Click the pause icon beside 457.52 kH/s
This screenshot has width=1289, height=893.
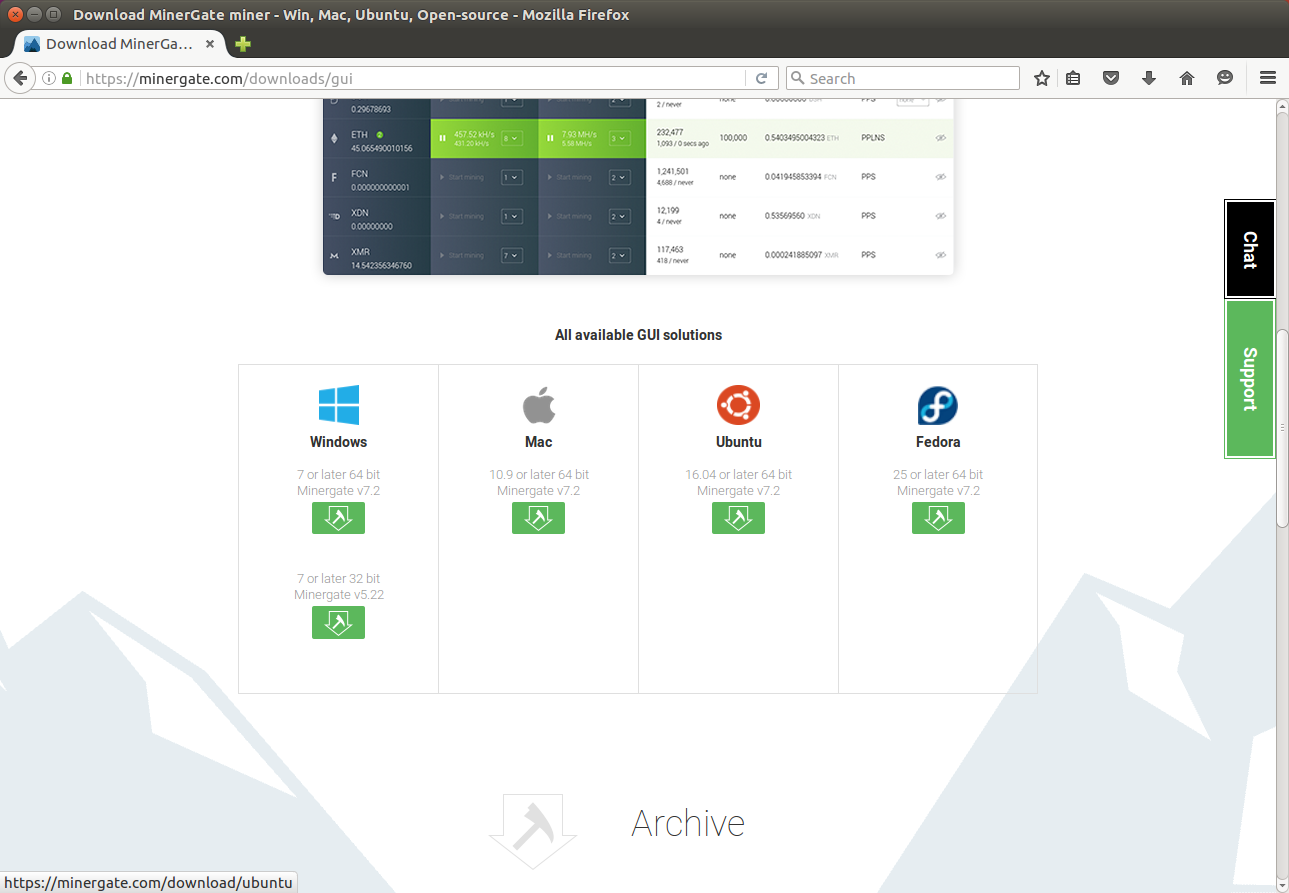click(442, 138)
